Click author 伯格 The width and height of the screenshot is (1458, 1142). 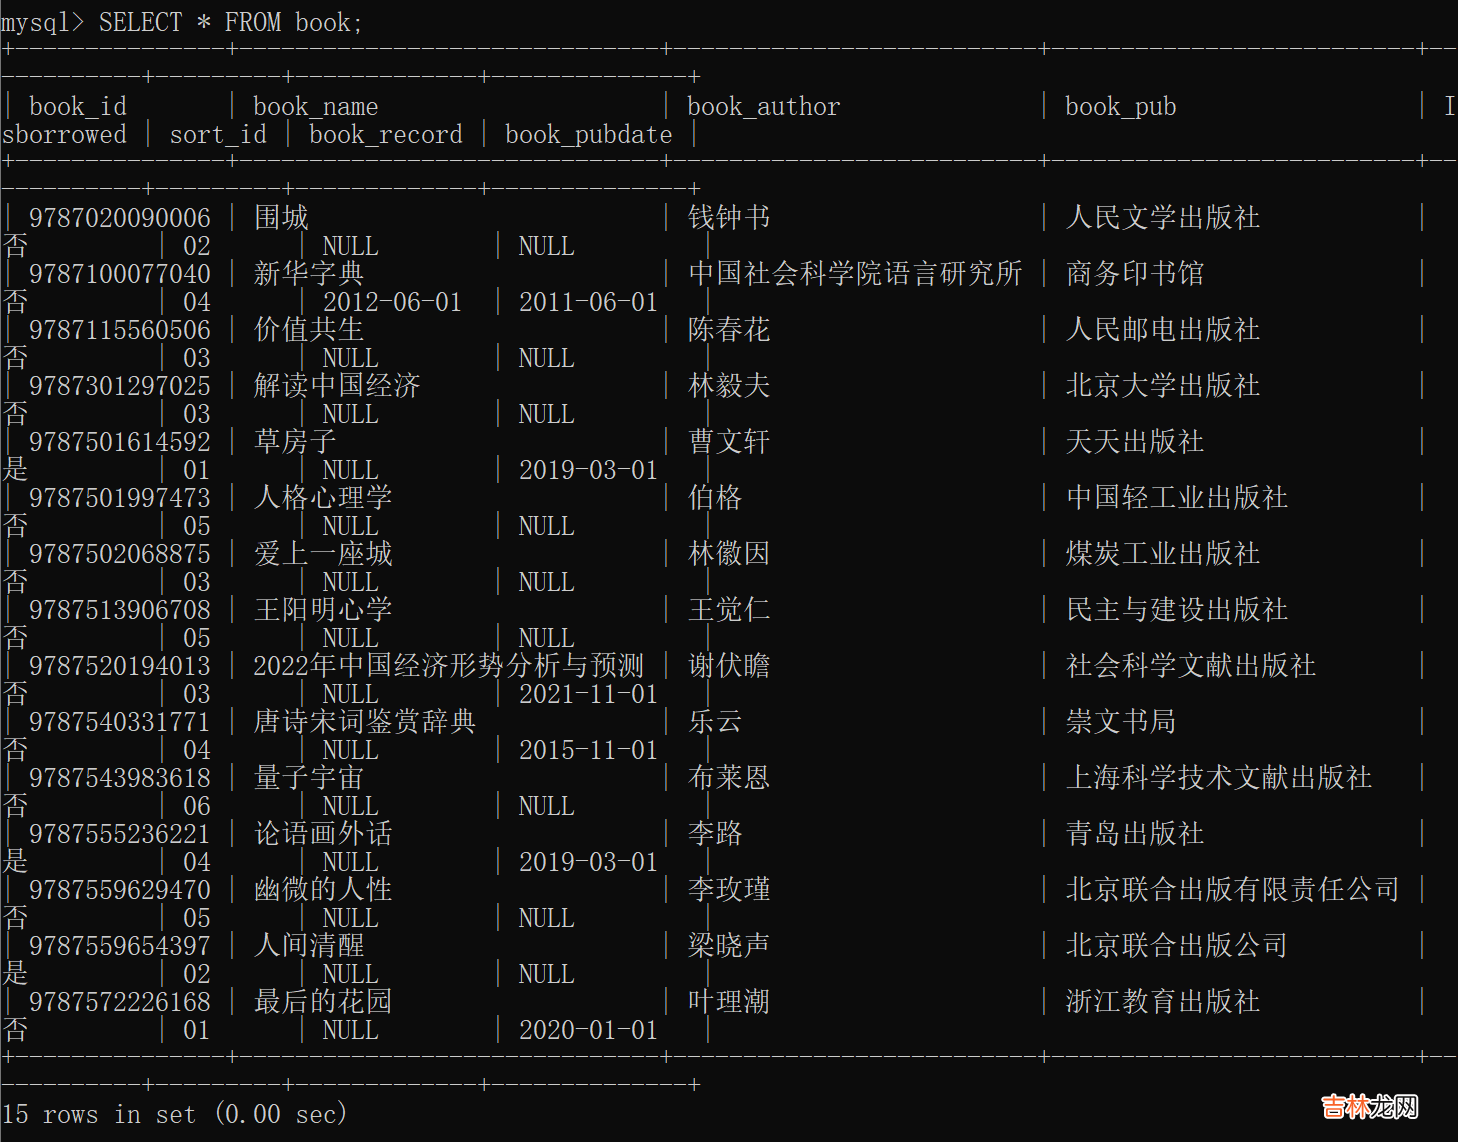tap(715, 498)
